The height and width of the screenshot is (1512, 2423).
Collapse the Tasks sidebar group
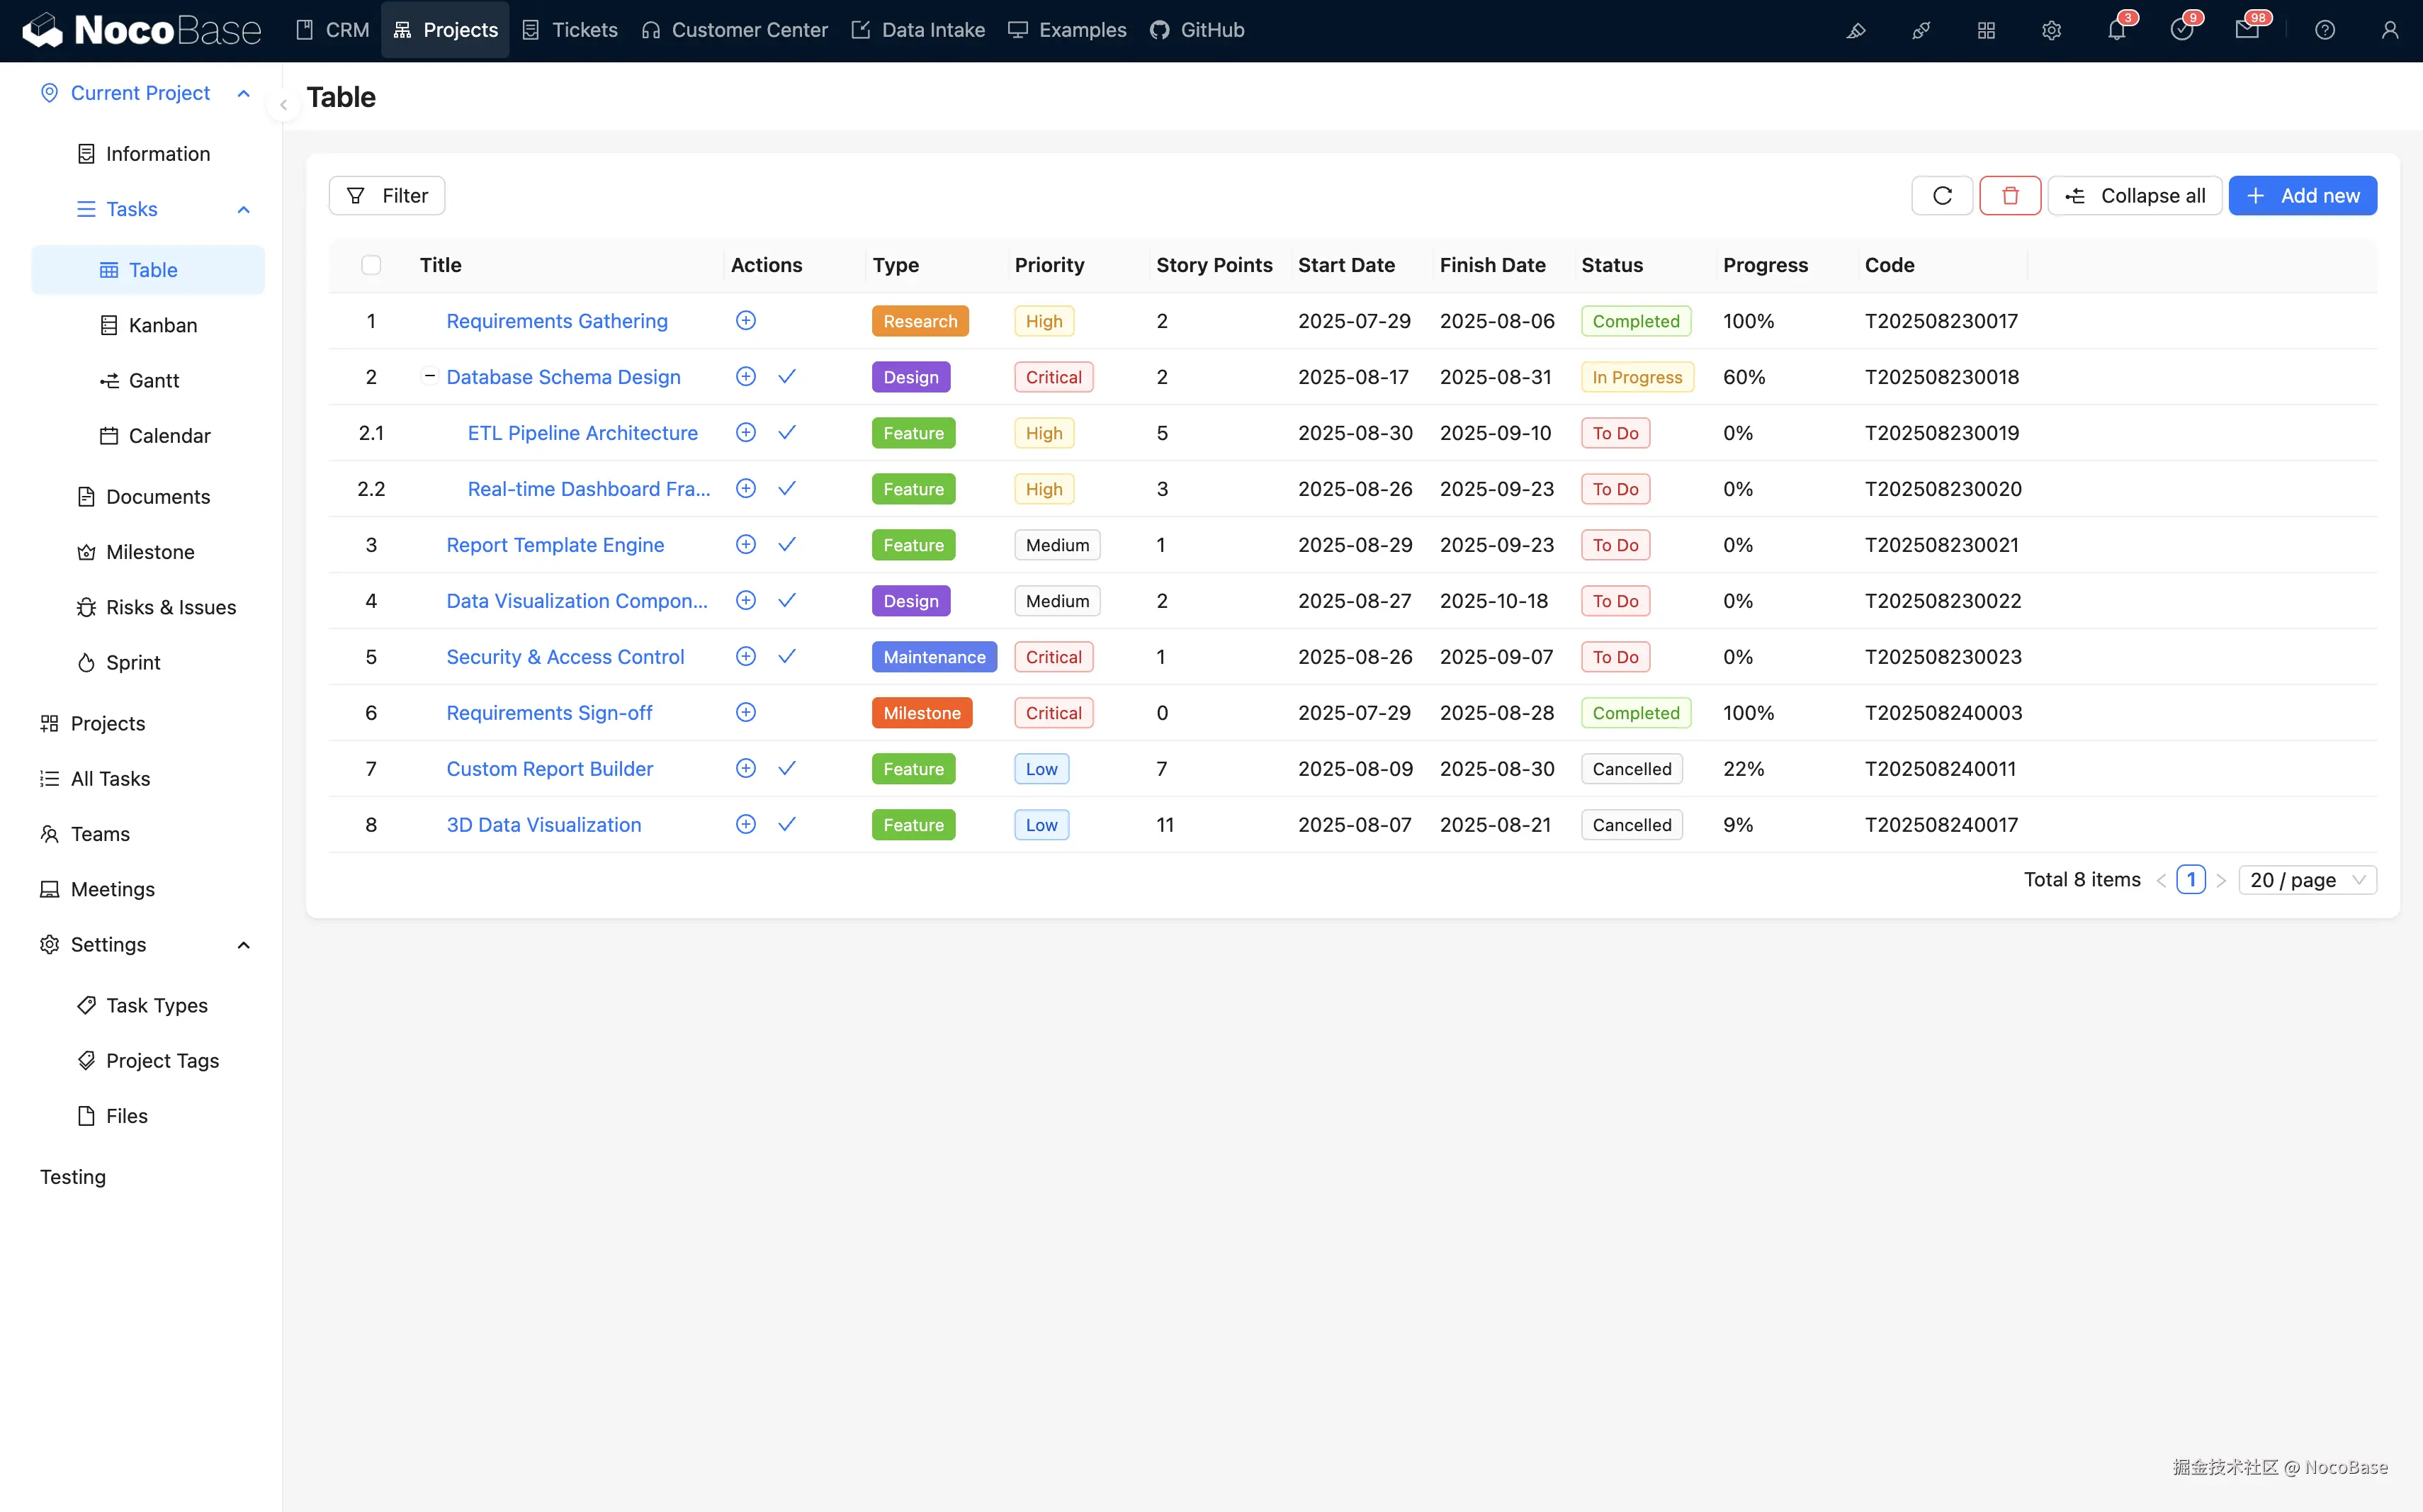point(243,209)
